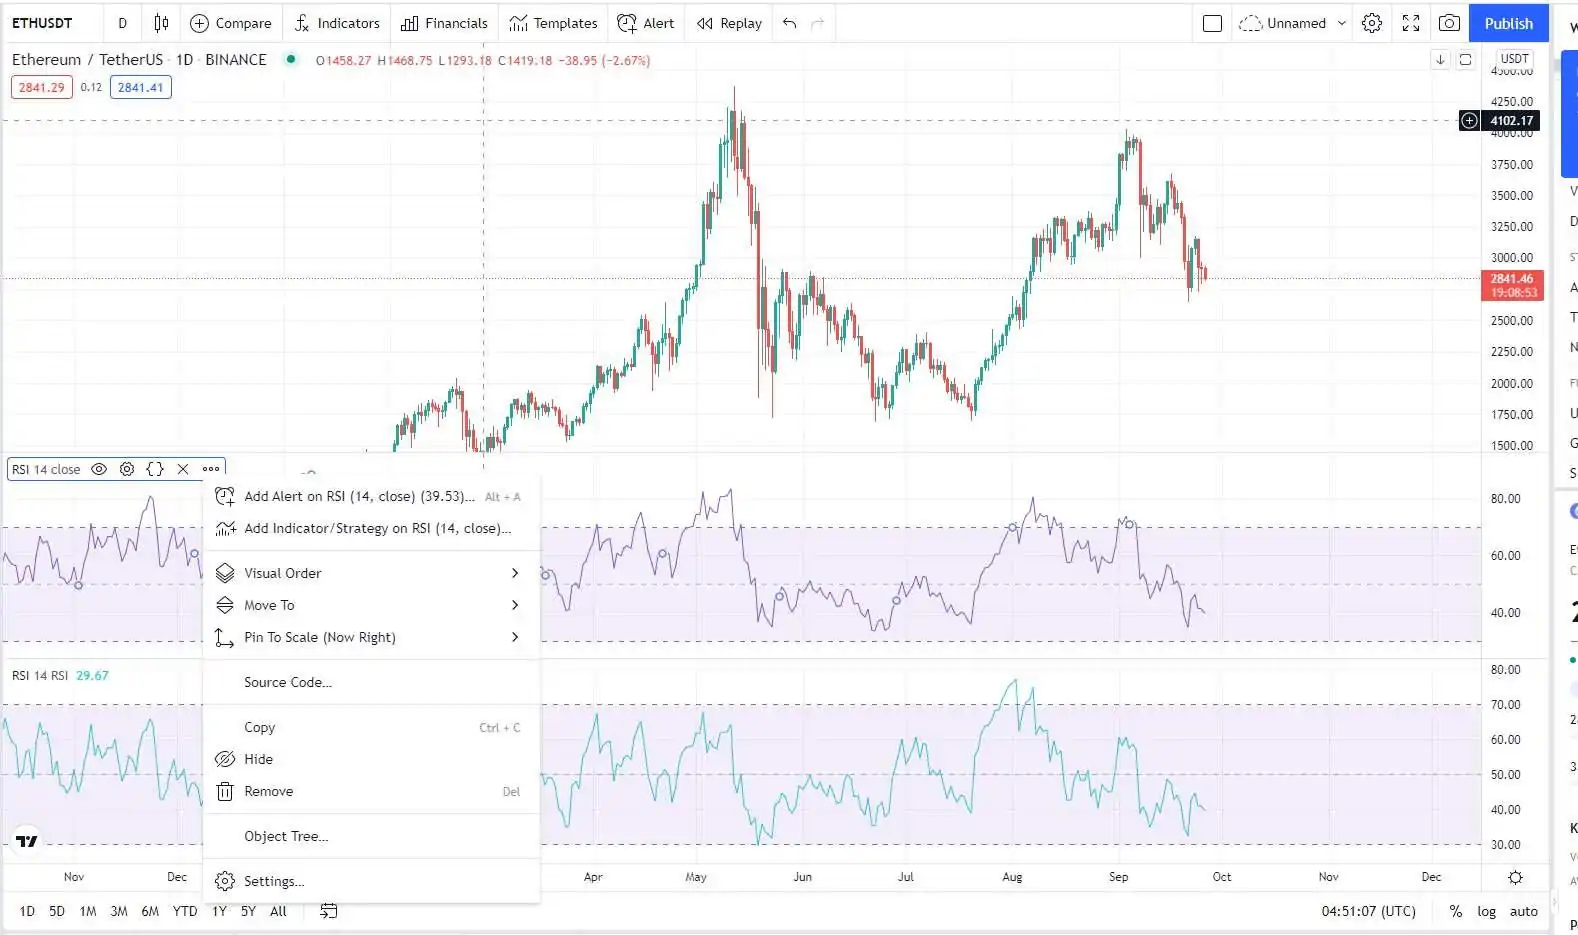
Task: Select Remove in context menu
Action: pyautogui.click(x=371, y=791)
